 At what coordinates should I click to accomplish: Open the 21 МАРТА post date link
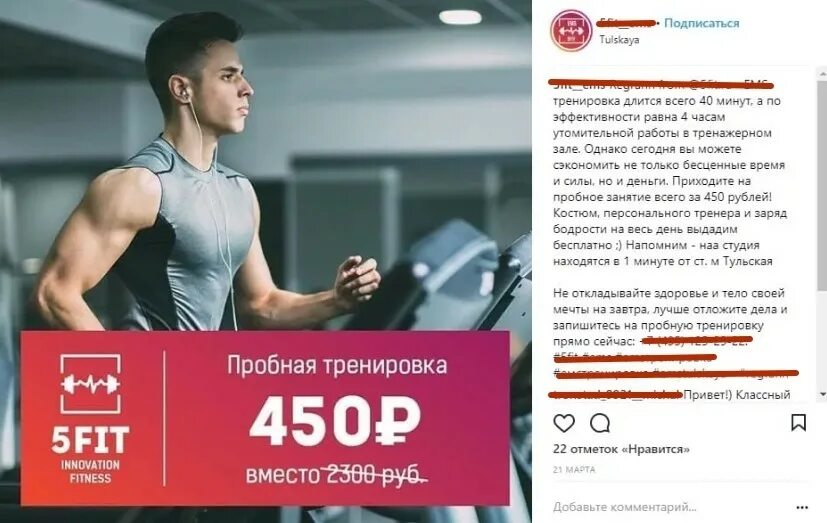pyautogui.click(x=574, y=469)
